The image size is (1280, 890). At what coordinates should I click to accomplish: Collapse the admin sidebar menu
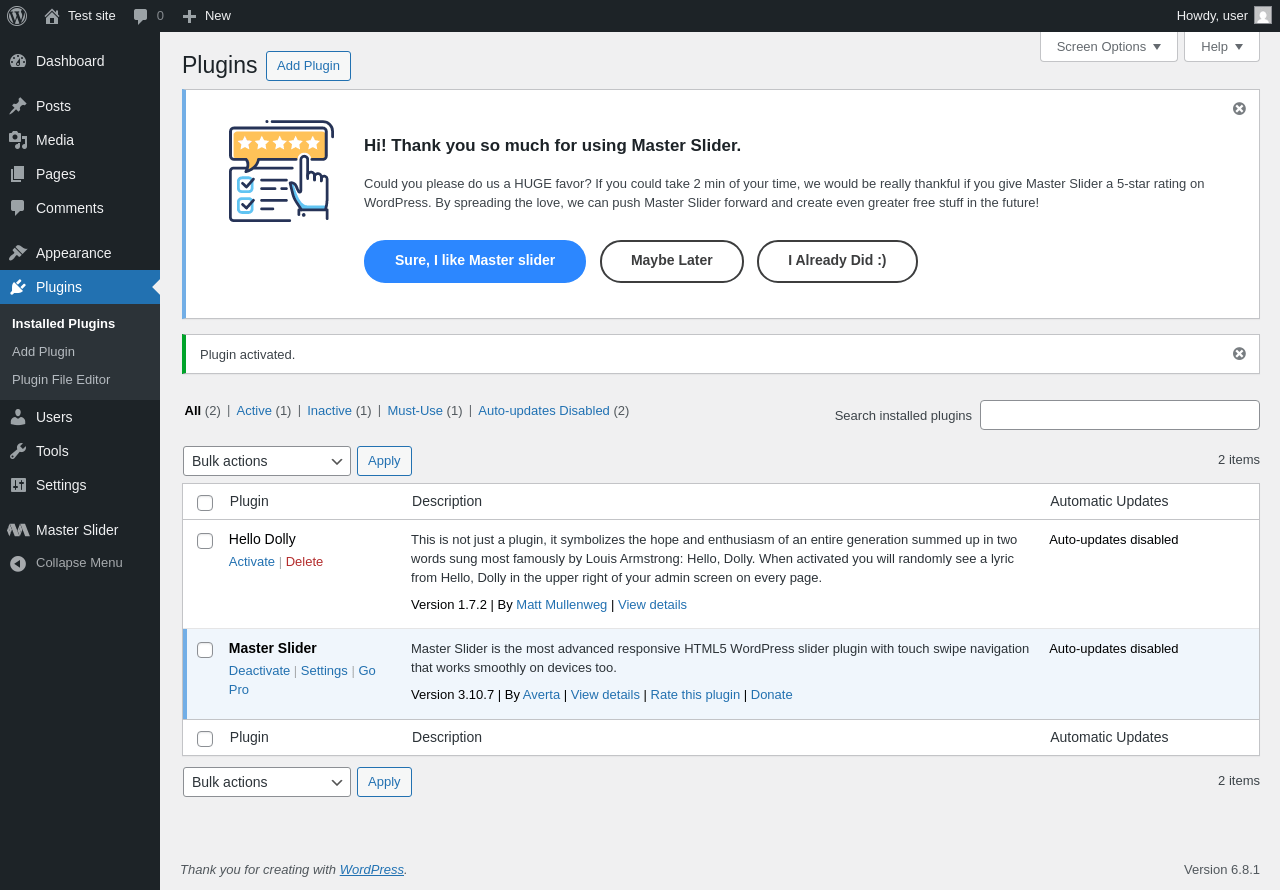(18, 563)
